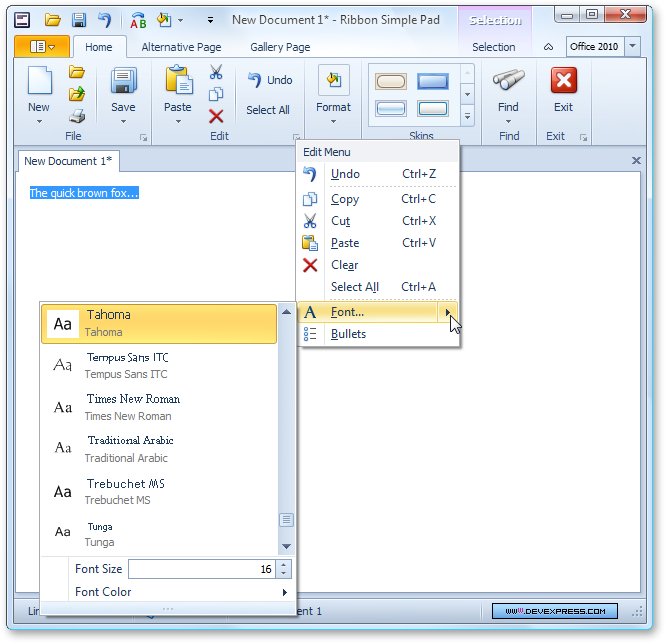Expand the Format button dropdown arrow
This screenshot has height=644, width=666.
click(333, 121)
